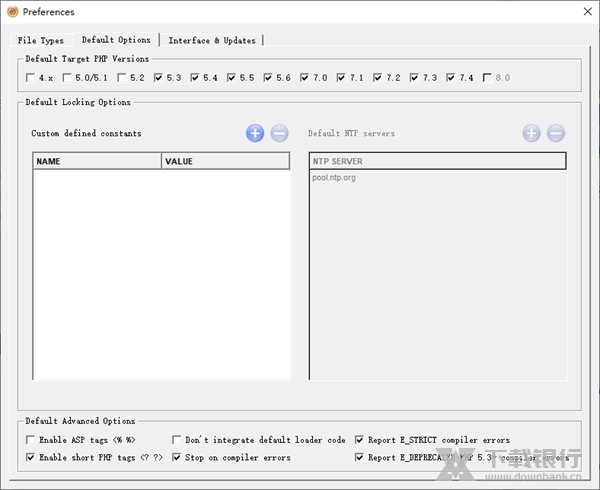
Task: Click the Preferences app icon in title bar
Action: [11, 11]
